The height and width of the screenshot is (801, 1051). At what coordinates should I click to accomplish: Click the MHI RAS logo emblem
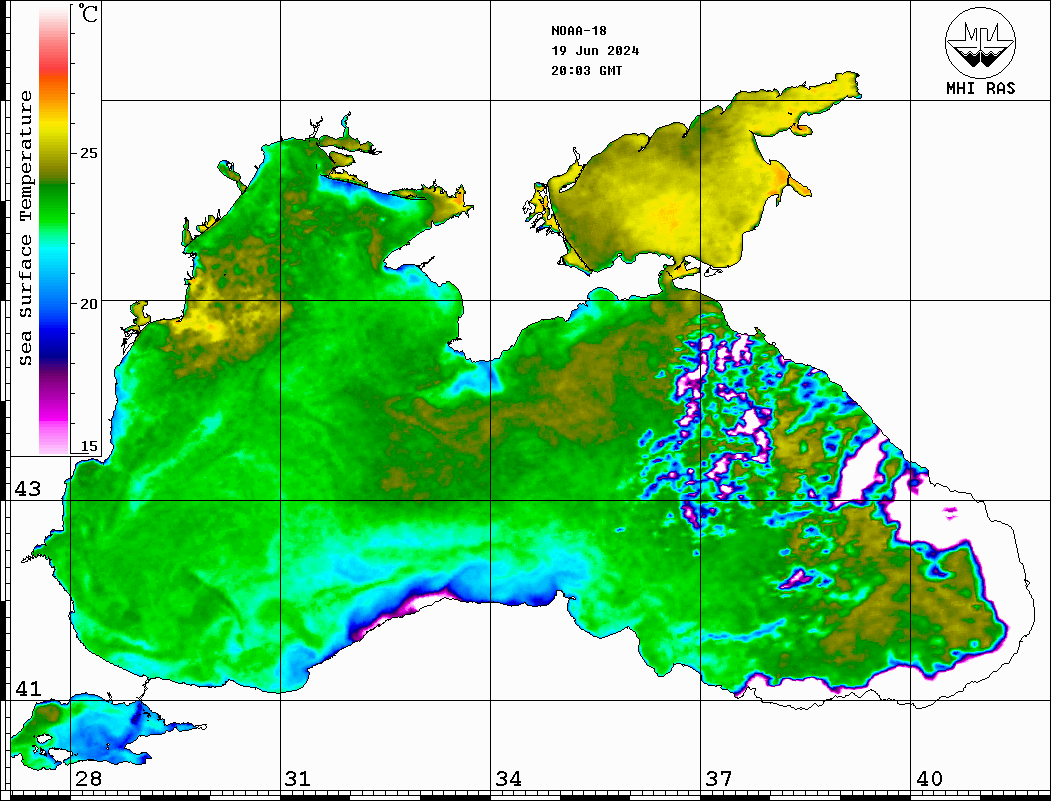[980, 42]
